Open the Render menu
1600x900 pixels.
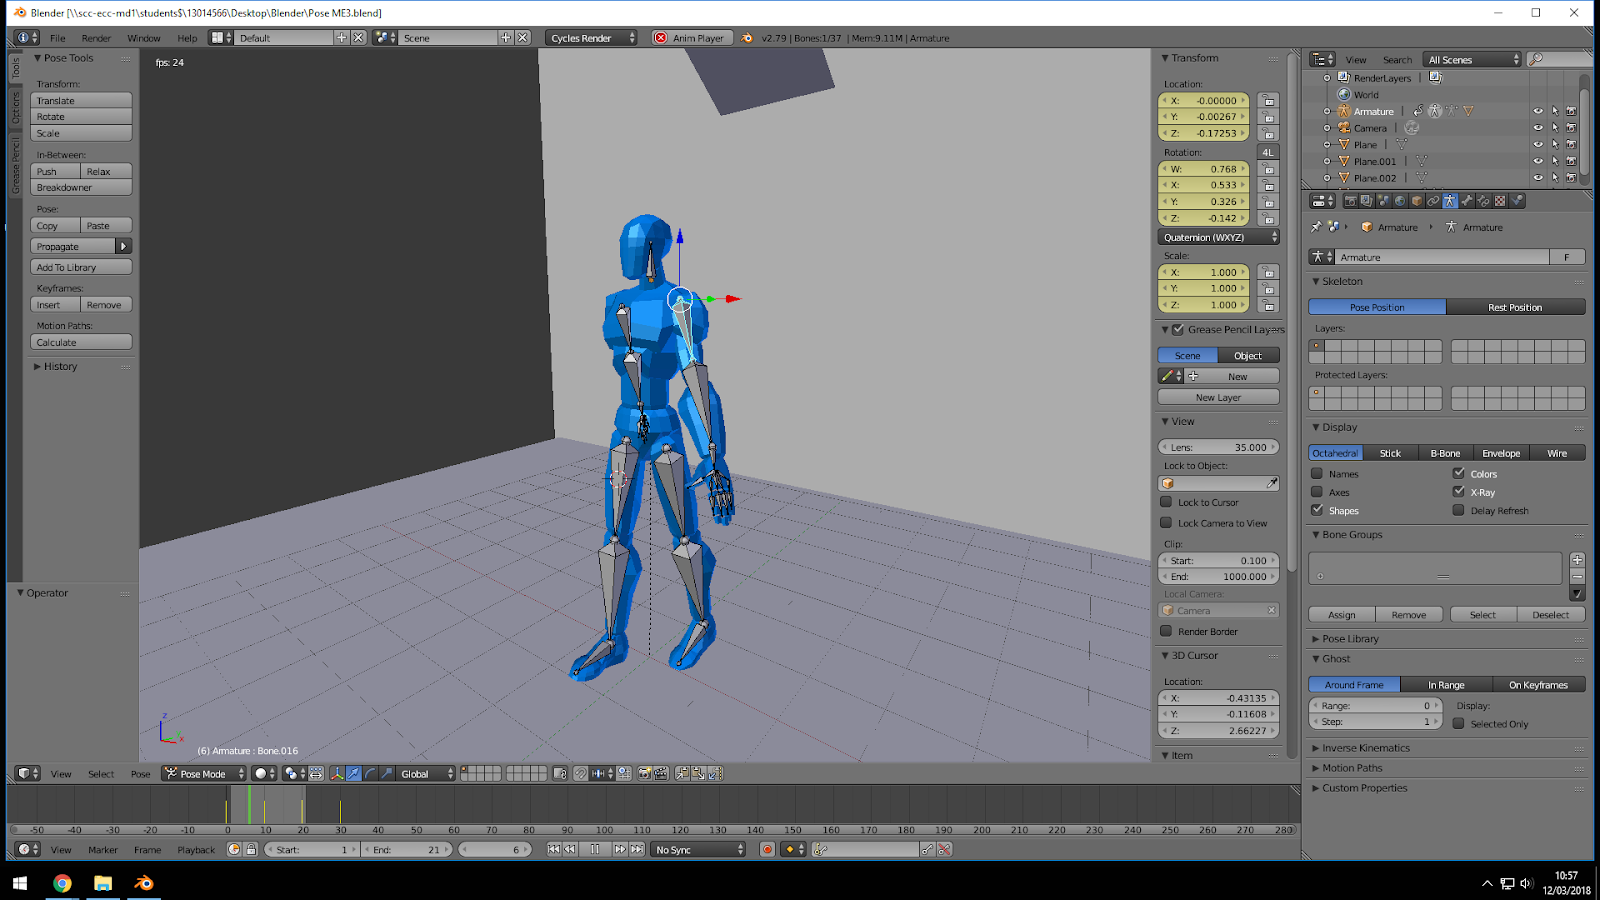coord(97,37)
